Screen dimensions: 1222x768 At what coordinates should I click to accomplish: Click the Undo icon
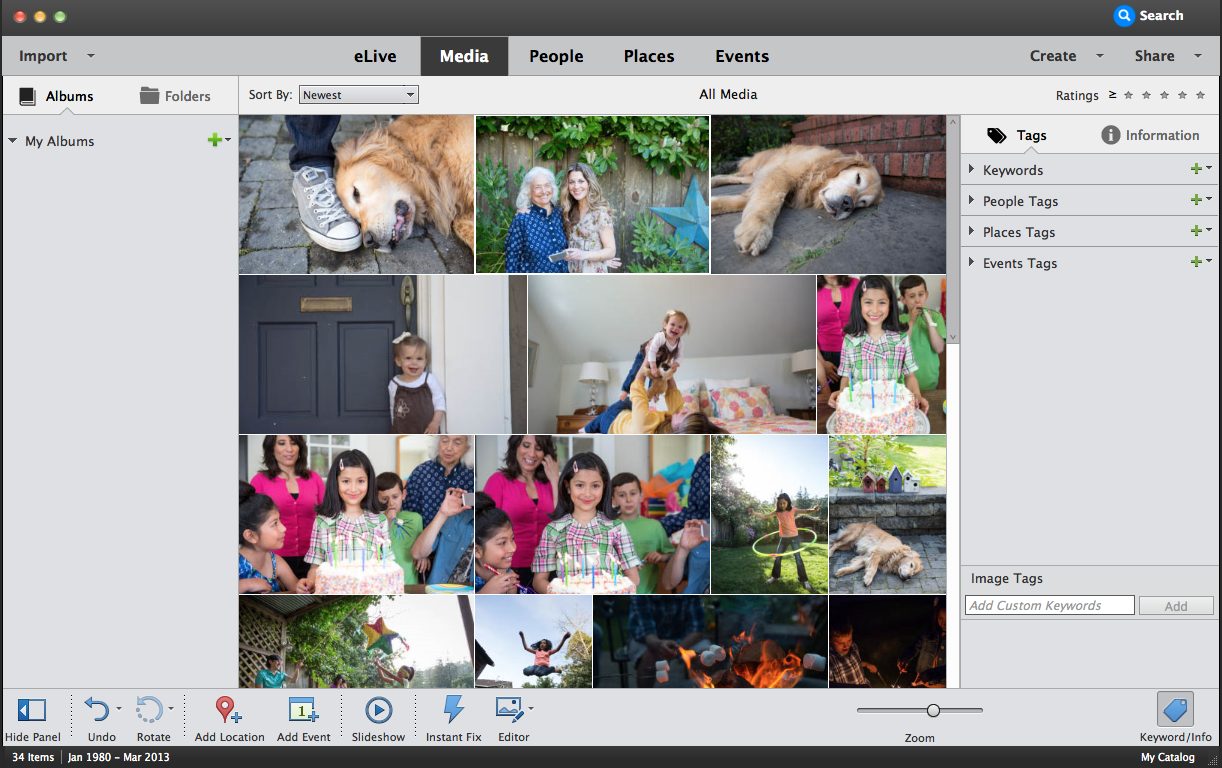point(99,712)
